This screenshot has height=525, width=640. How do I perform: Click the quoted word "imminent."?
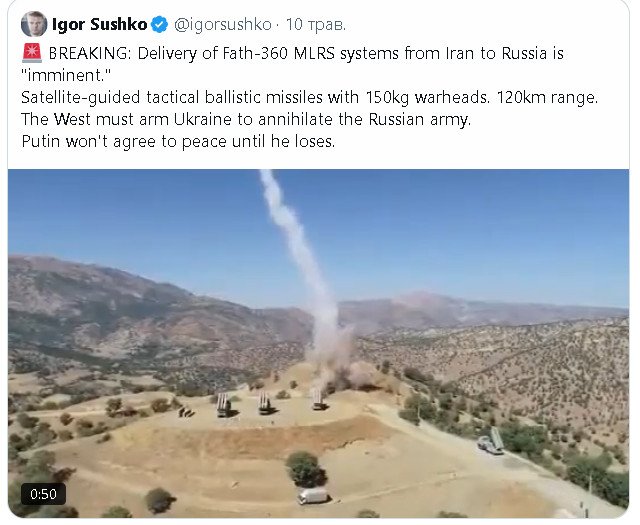click(66, 75)
